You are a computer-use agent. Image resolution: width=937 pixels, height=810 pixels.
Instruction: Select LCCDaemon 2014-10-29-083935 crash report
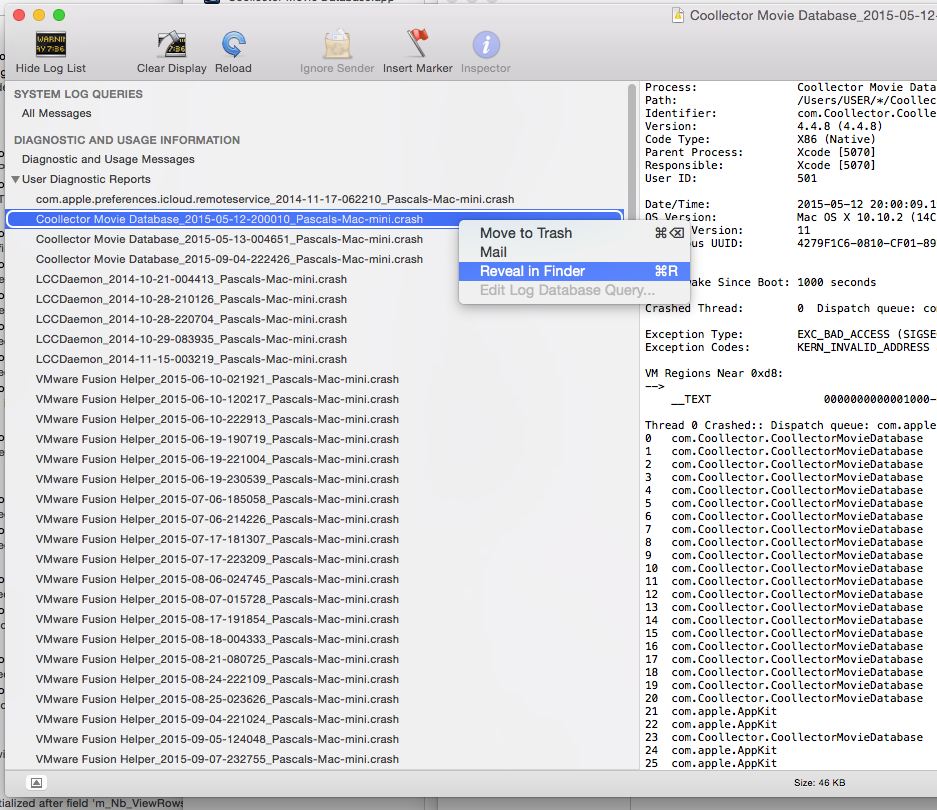pos(191,340)
